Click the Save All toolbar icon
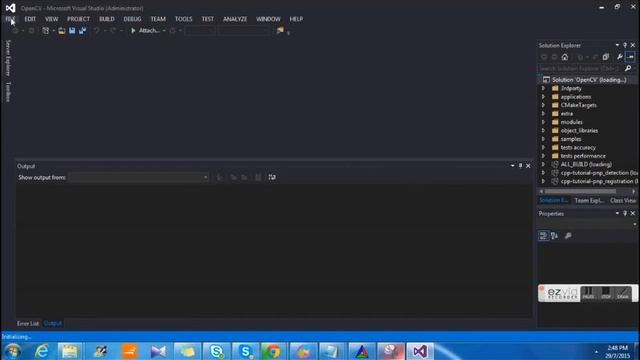Screen dimensions: 640x360 click(x=82, y=31)
